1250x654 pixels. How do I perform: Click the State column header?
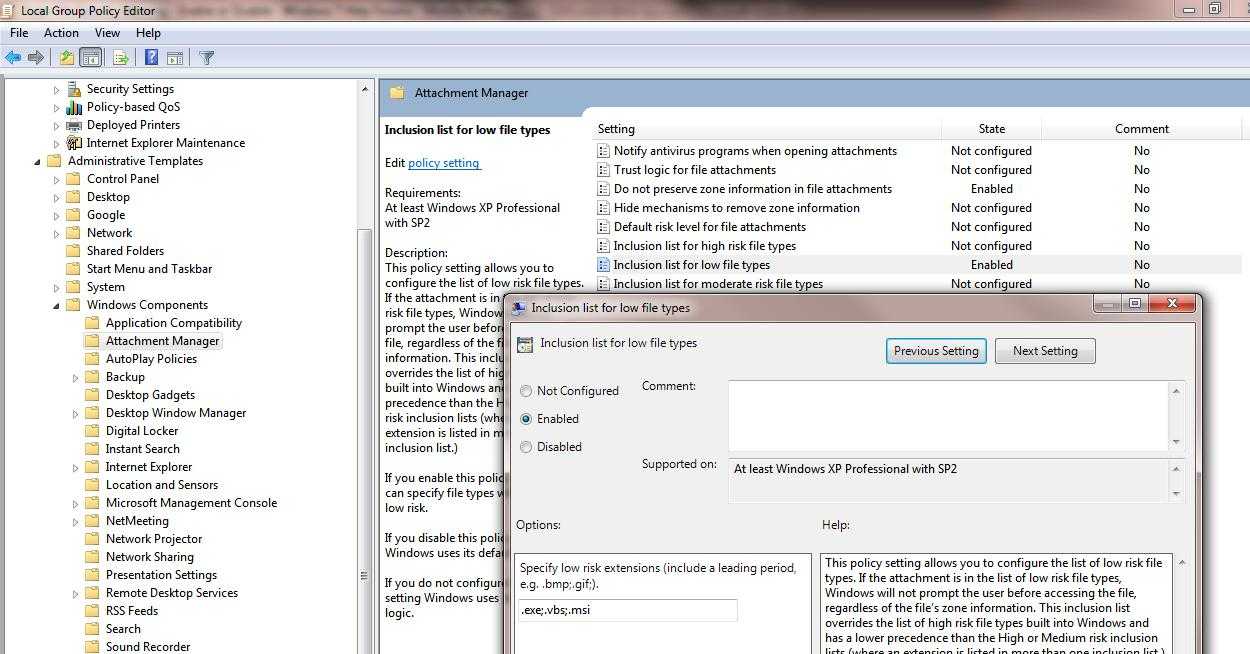point(991,129)
